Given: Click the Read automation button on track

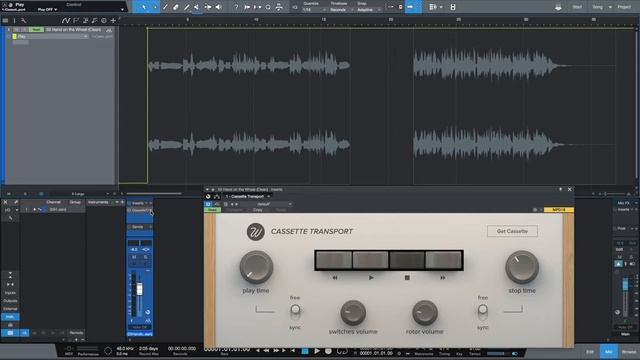Looking at the screenshot, I should pyautogui.click(x=36, y=30).
